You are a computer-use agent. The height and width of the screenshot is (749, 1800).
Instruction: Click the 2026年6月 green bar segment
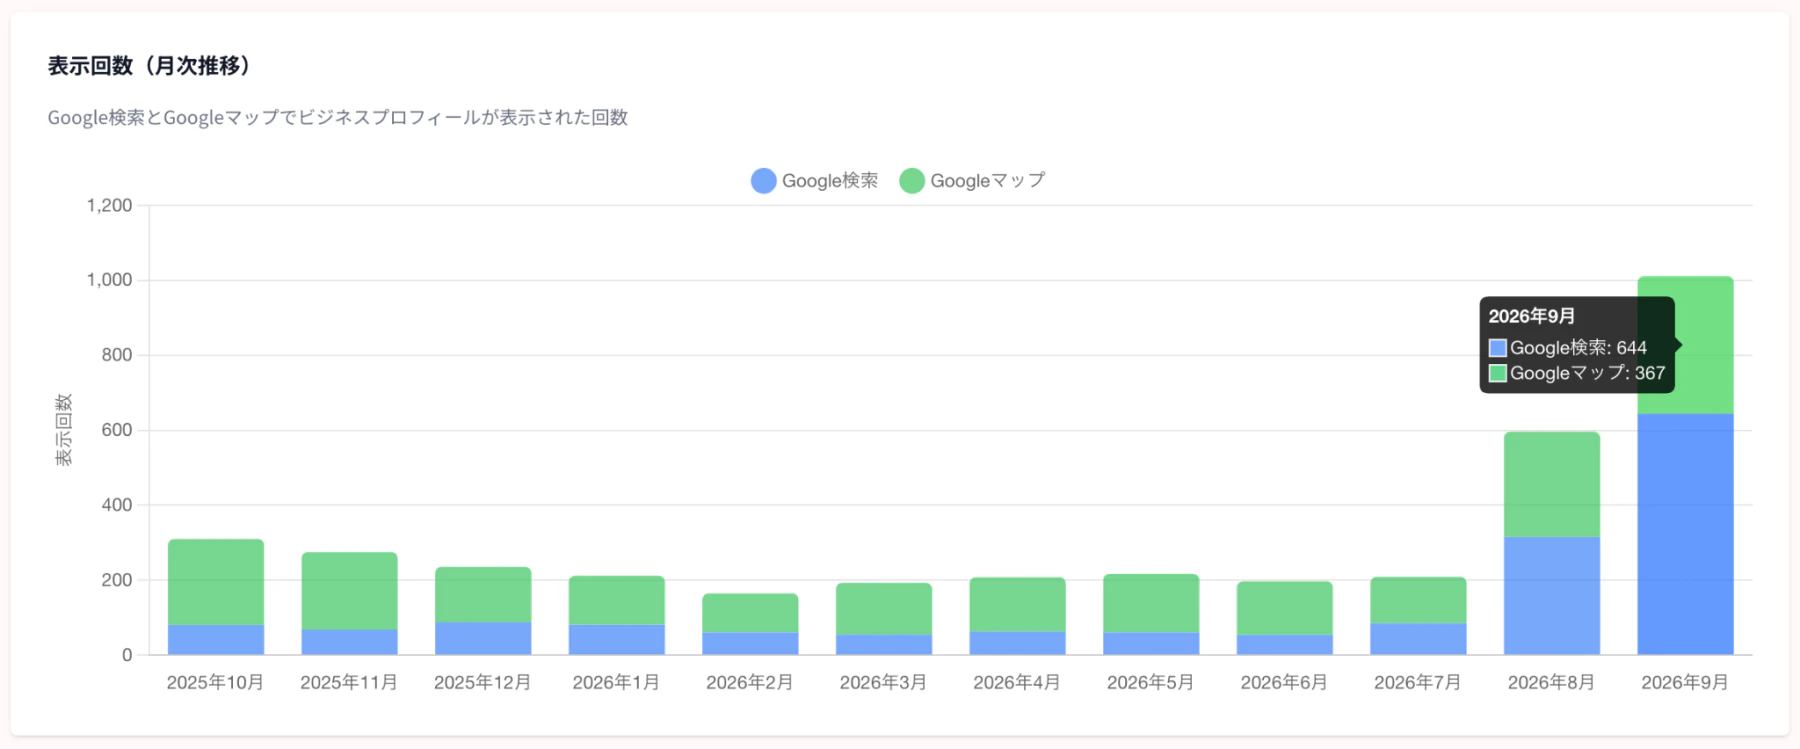1285,608
